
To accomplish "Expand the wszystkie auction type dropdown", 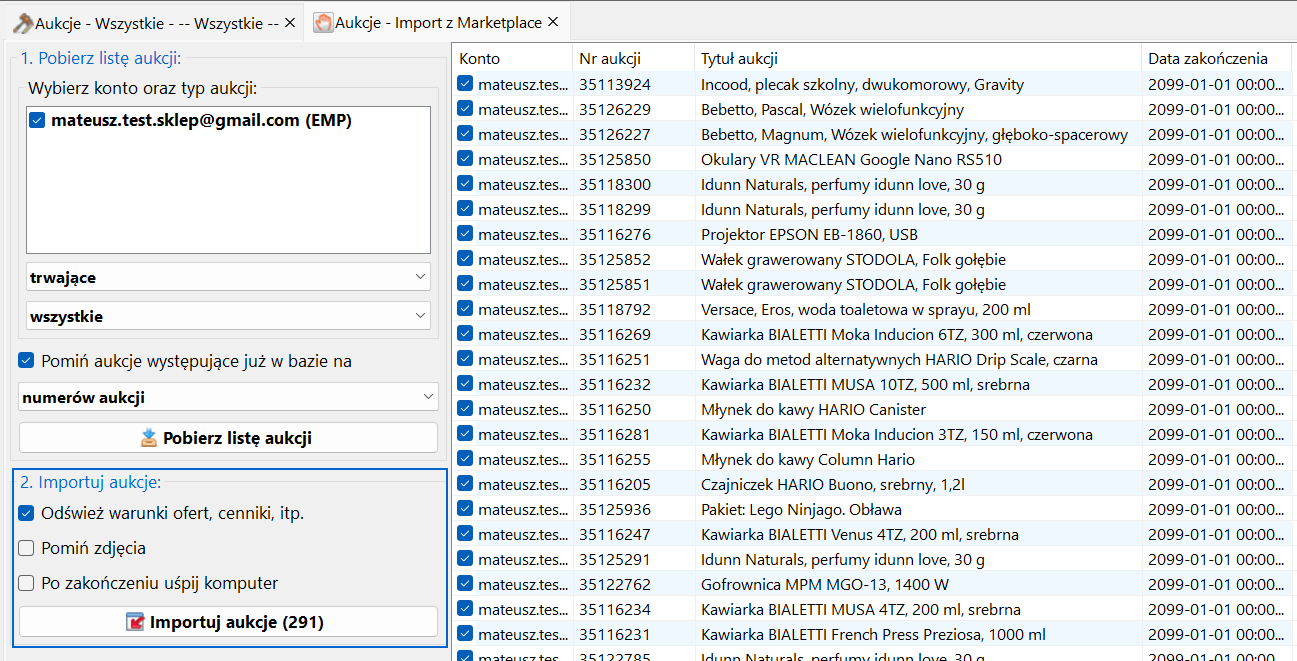I will [228, 316].
